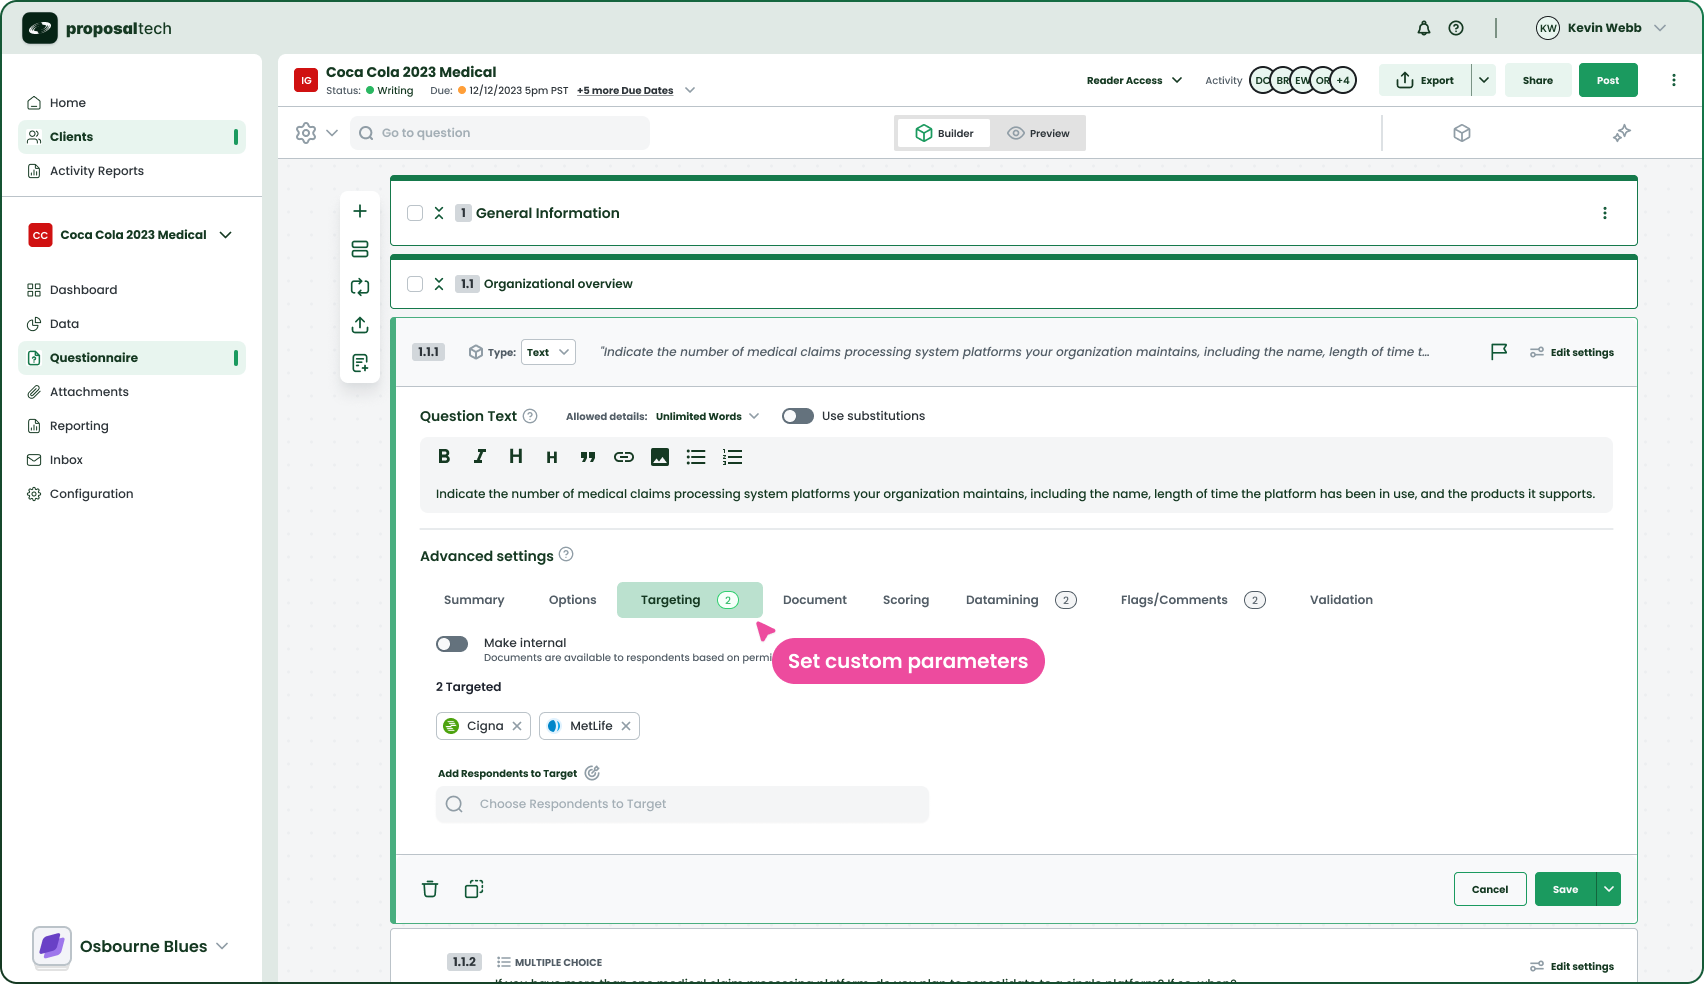Switch to the Datamining tab
The height and width of the screenshot is (984, 1704).
tap(1021, 600)
